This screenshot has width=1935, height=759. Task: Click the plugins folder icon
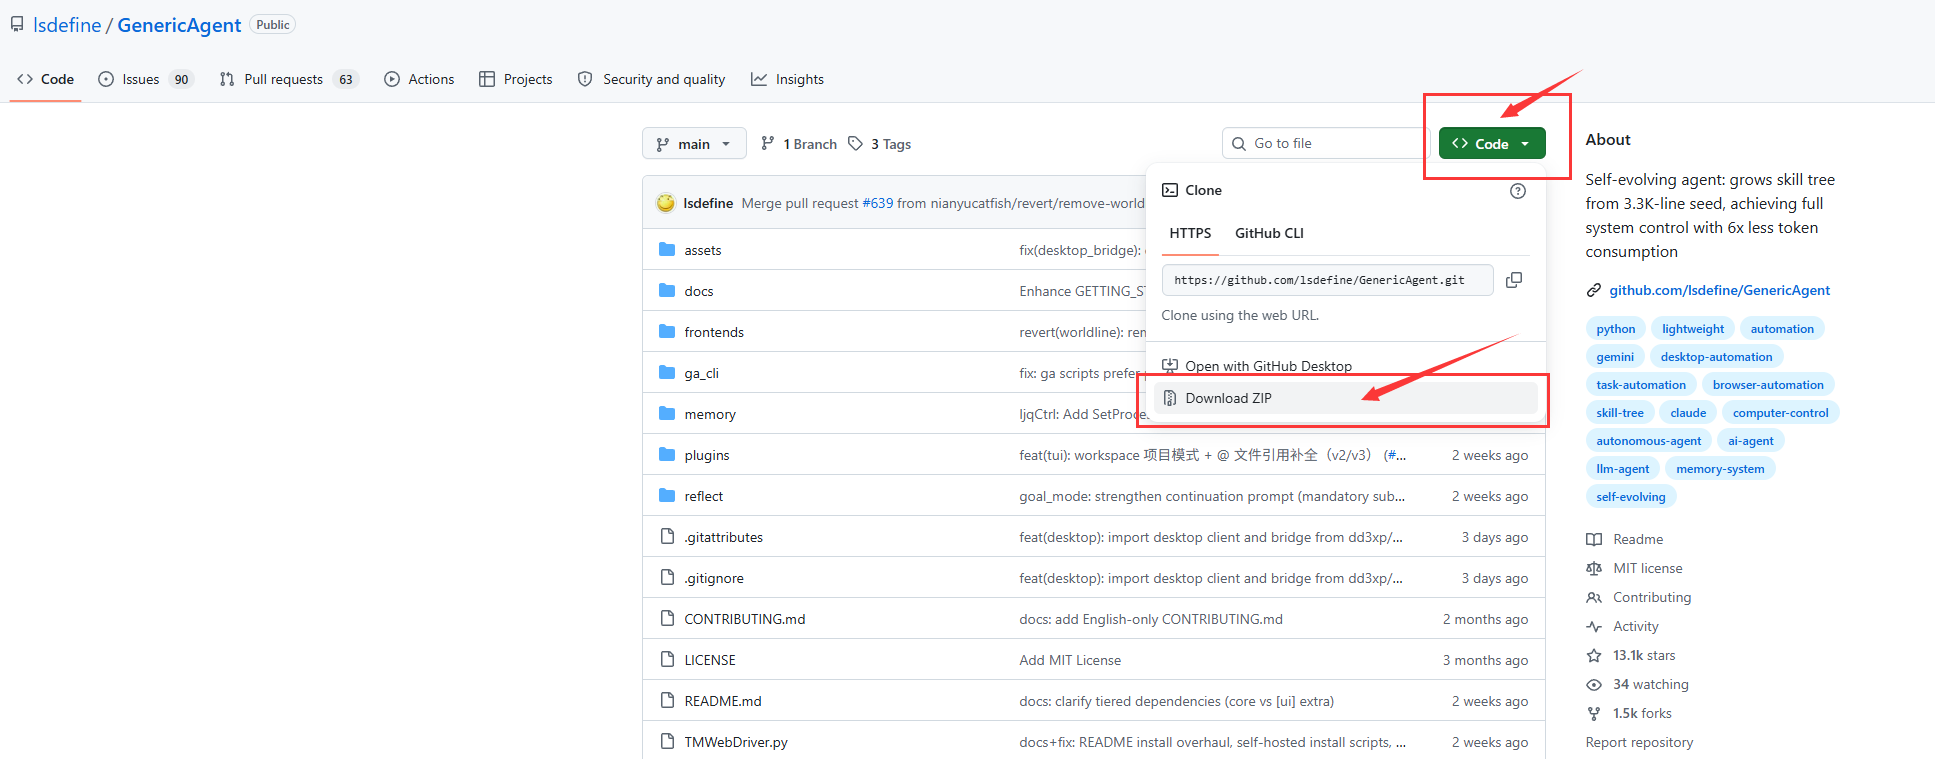667,454
